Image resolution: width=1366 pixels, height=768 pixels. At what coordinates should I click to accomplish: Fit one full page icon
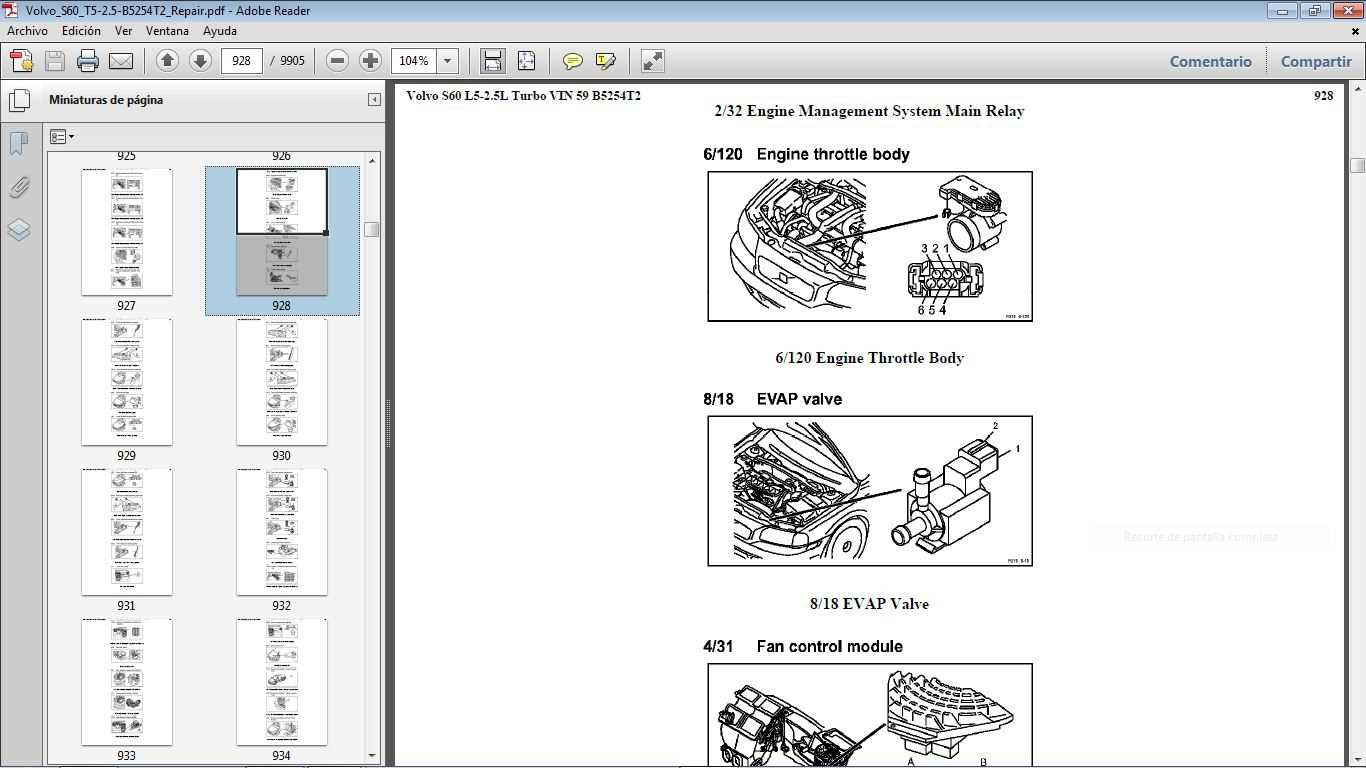[x=527, y=61]
